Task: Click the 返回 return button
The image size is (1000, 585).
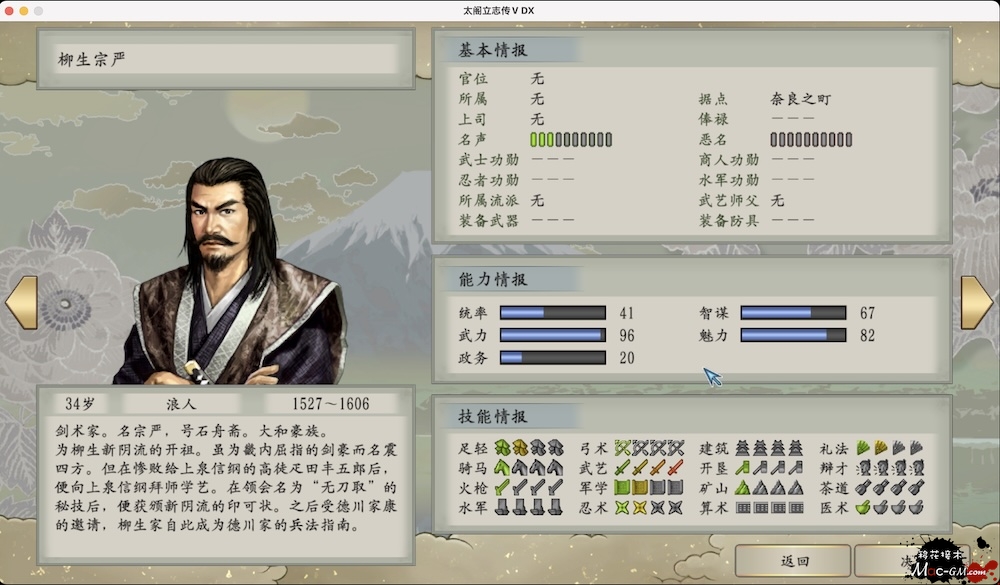Action: tap(793, 561)
